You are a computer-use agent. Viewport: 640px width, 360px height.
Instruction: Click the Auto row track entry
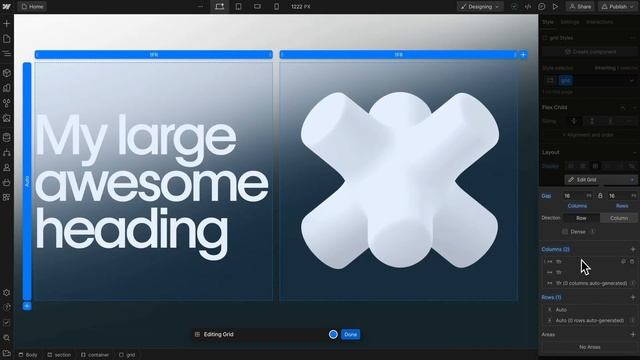tap(590, 309)
